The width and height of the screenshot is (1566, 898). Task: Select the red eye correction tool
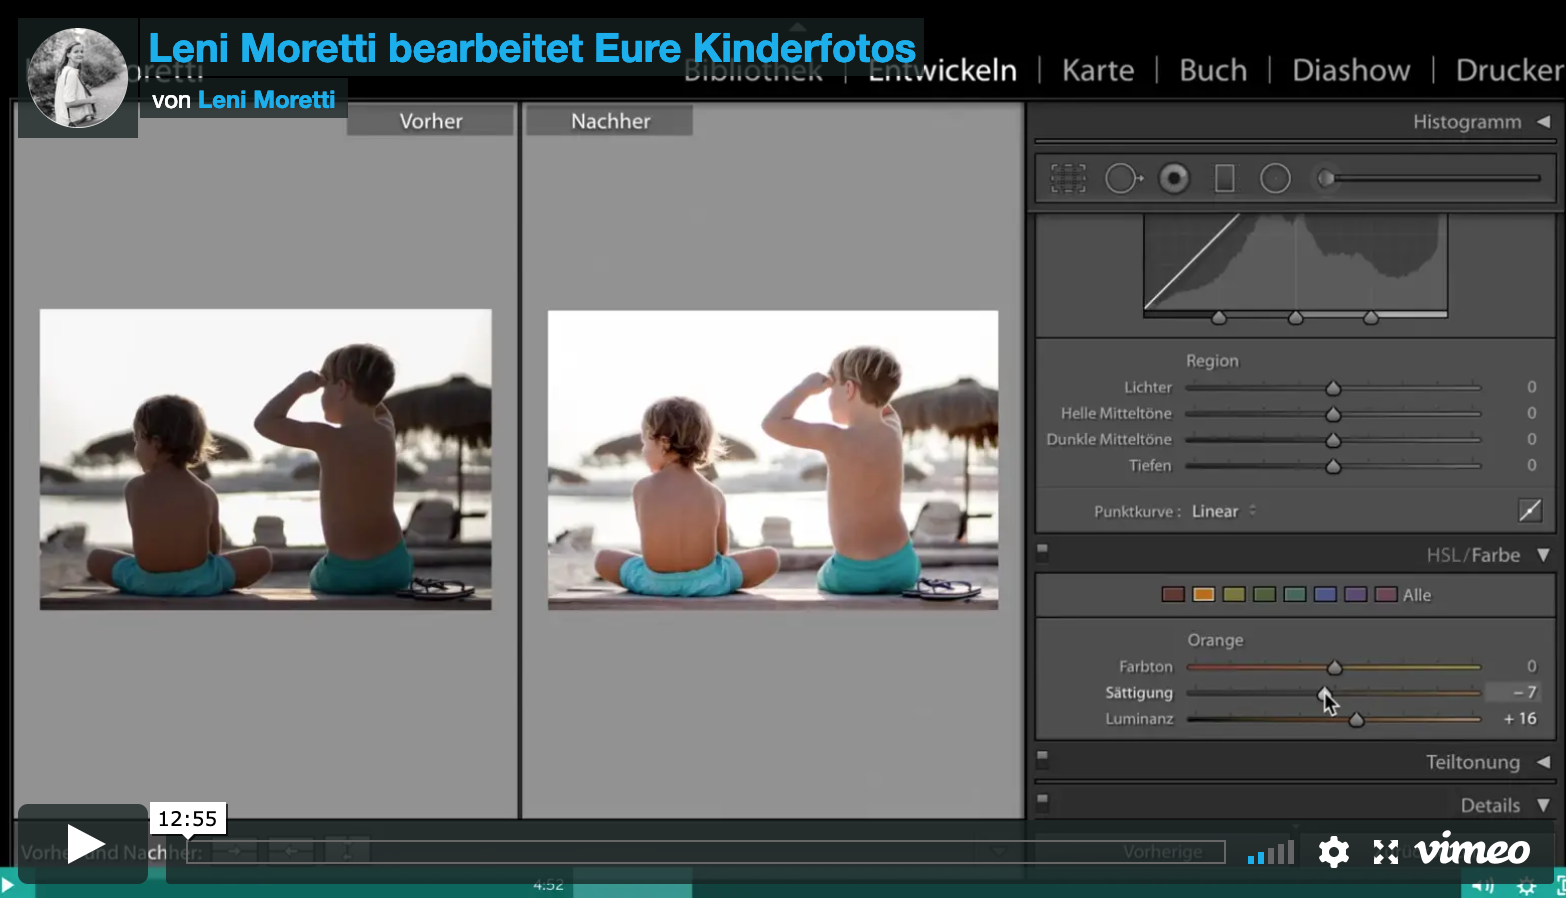[x=1174, y=179]
